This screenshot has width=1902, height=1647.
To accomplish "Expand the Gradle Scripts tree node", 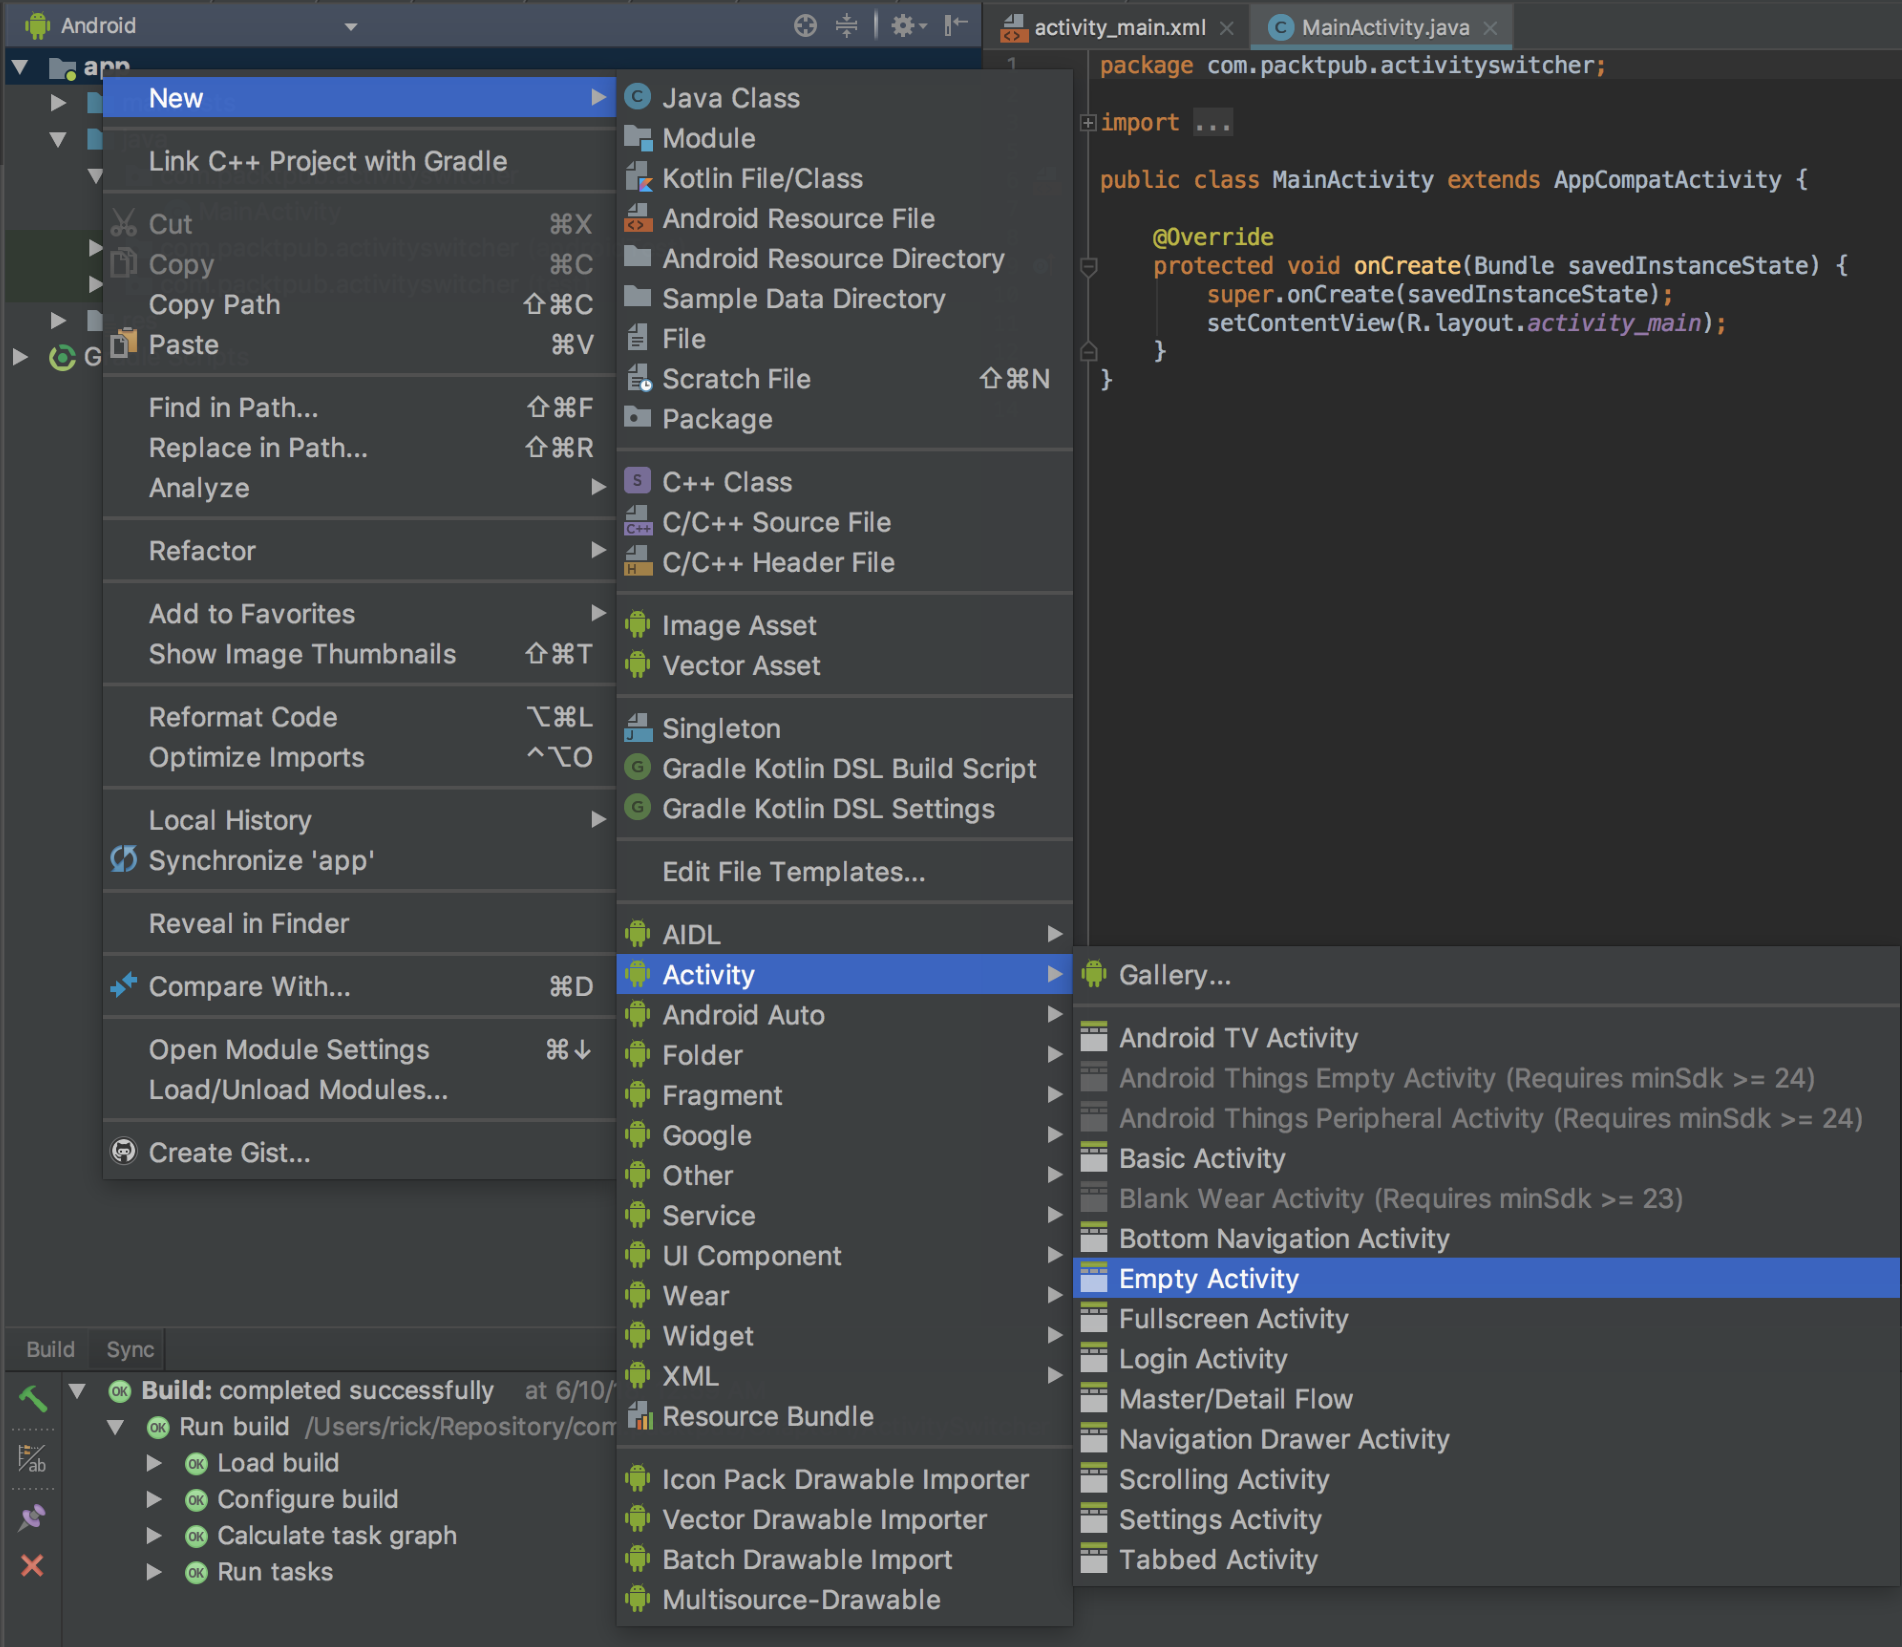I will (19, 356).
